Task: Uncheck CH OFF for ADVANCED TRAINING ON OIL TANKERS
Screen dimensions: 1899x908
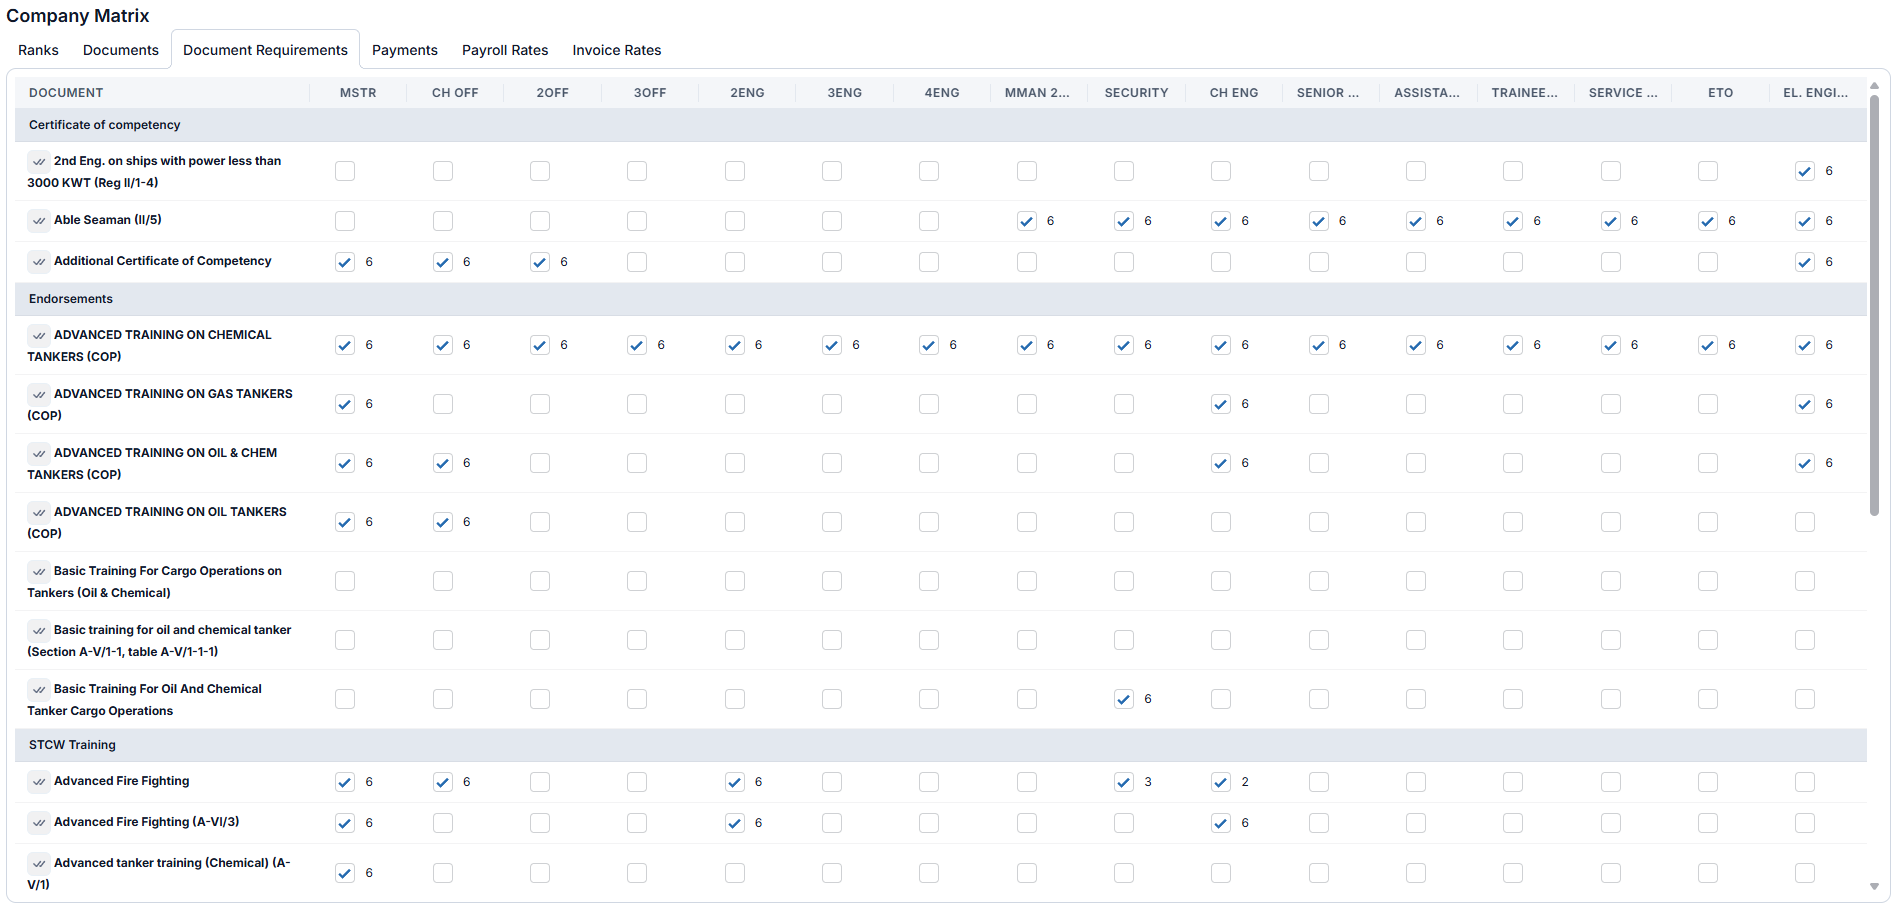Action: click(x=443, y=522)
